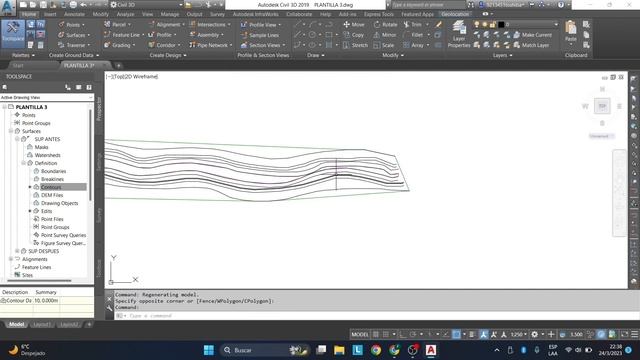The image size is (640, 360).
Task: Select the Copy tool in Modify panel
Action: click(354, 35)
